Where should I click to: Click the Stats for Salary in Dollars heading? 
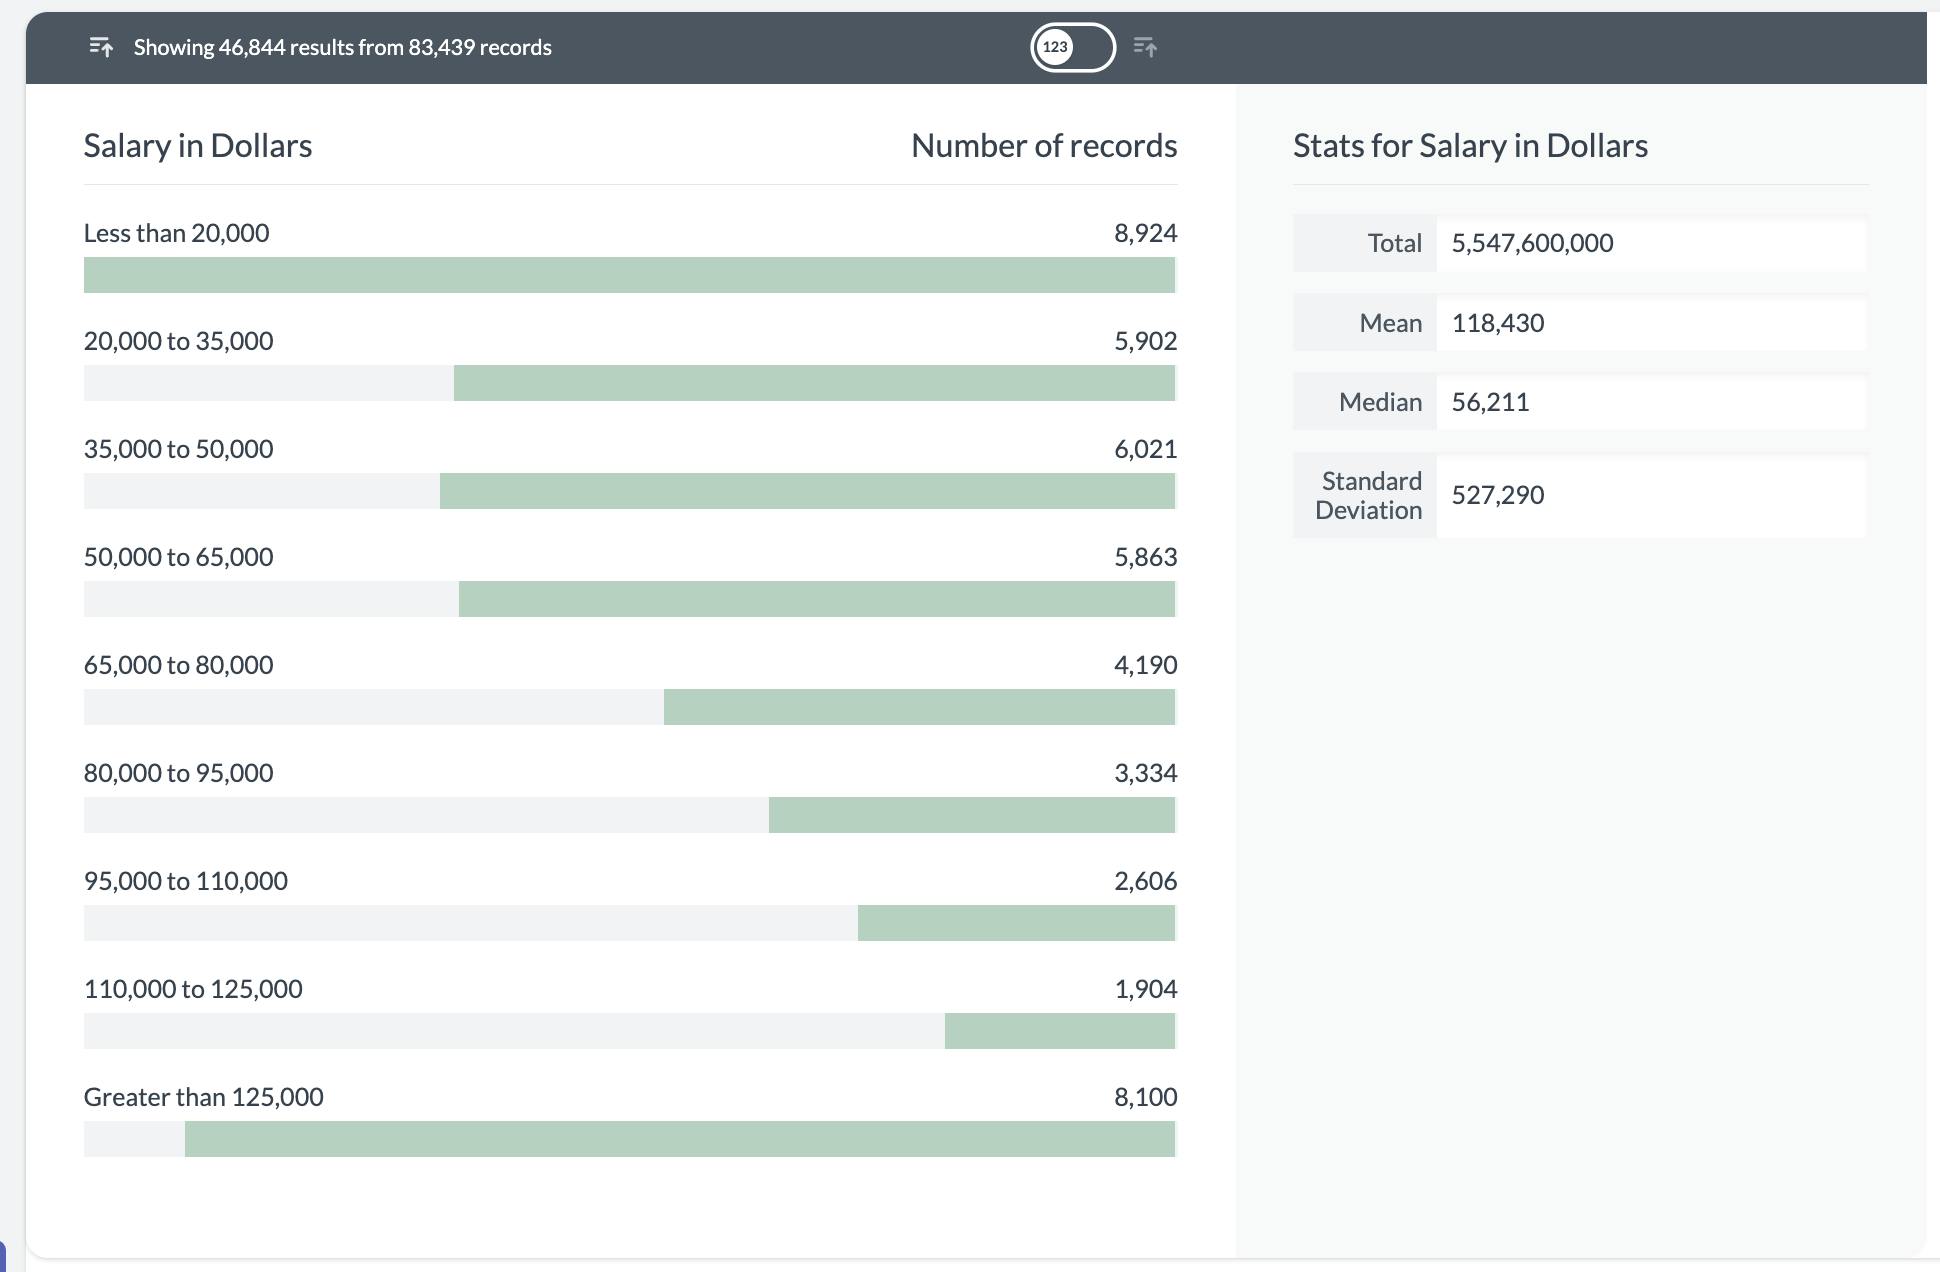[x=1468, y=145]
